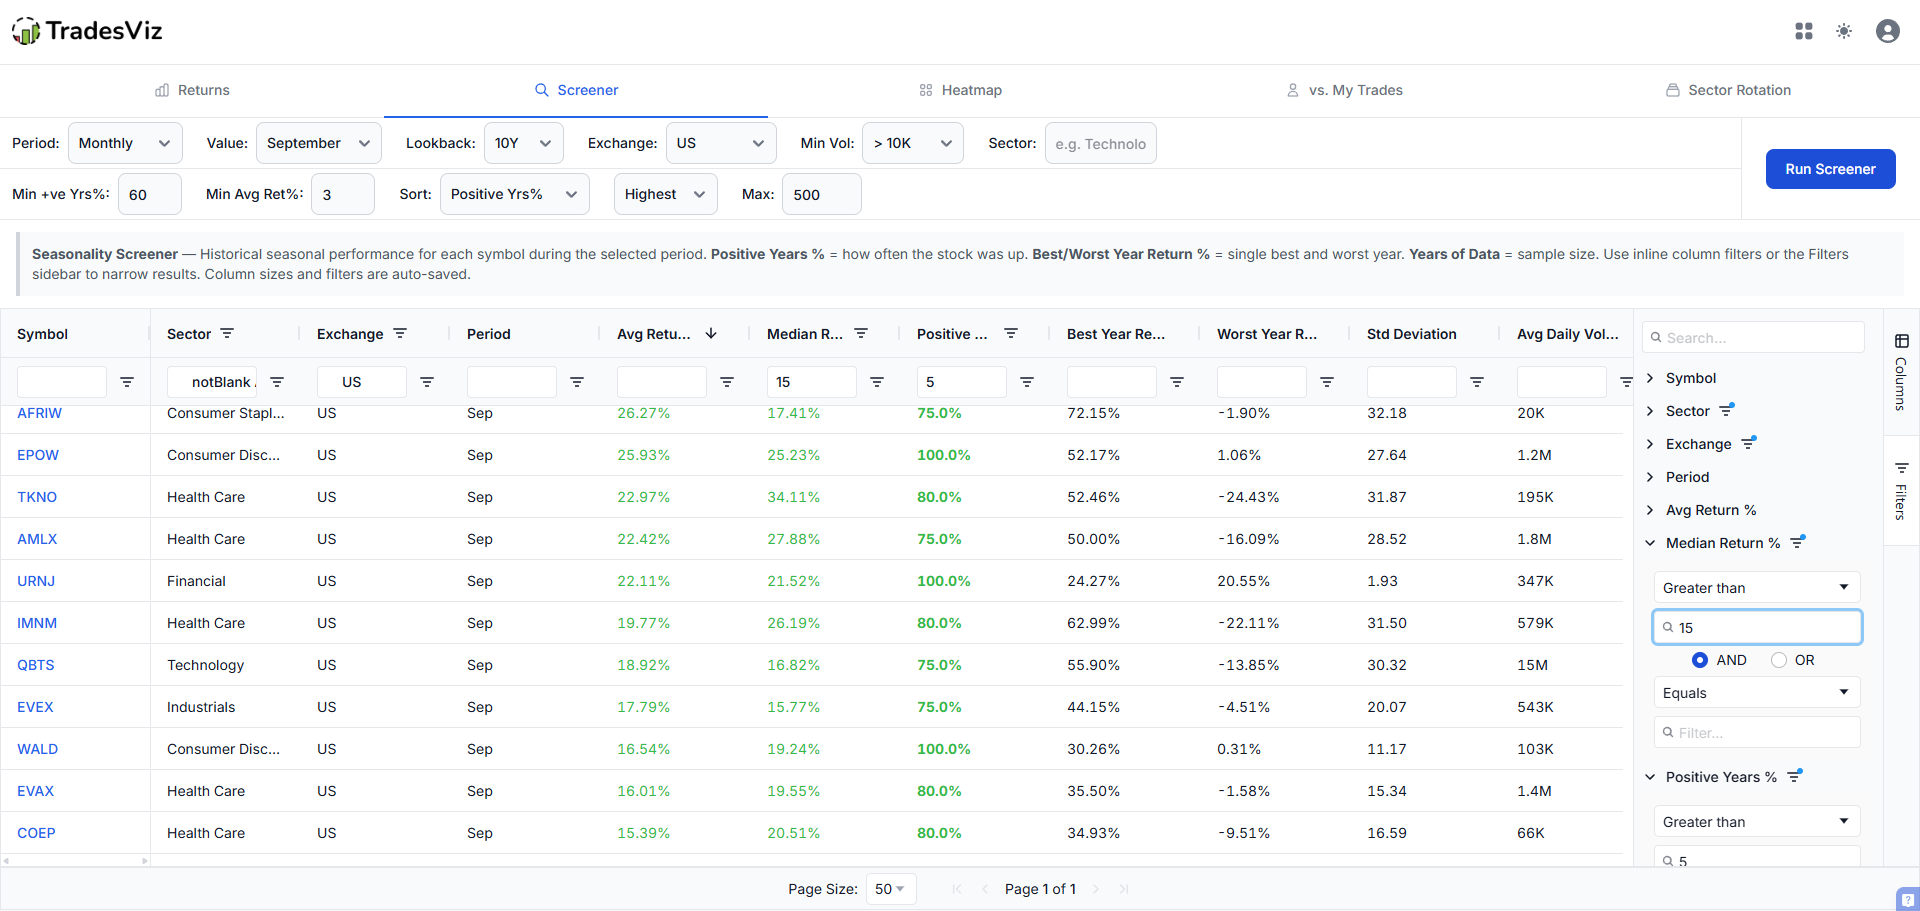Go to last page arrow
Image resolution: width=1920 pixels, height=911 pixels.
(x=1124, y=889)
